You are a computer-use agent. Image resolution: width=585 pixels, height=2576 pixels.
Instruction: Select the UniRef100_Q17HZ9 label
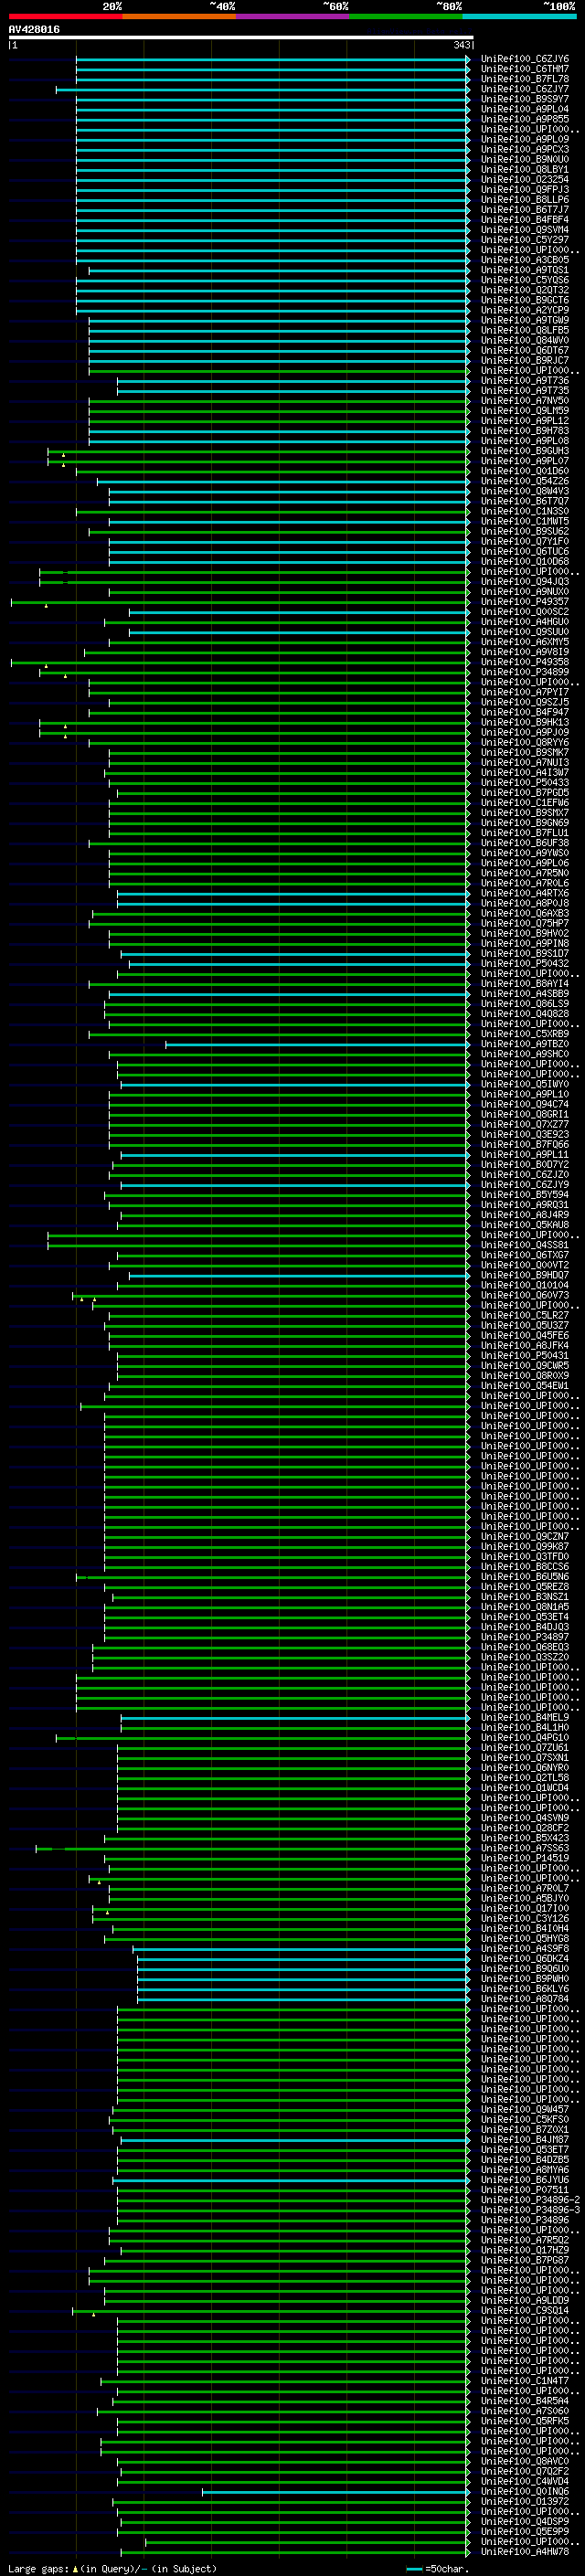tap(524, 2250)
